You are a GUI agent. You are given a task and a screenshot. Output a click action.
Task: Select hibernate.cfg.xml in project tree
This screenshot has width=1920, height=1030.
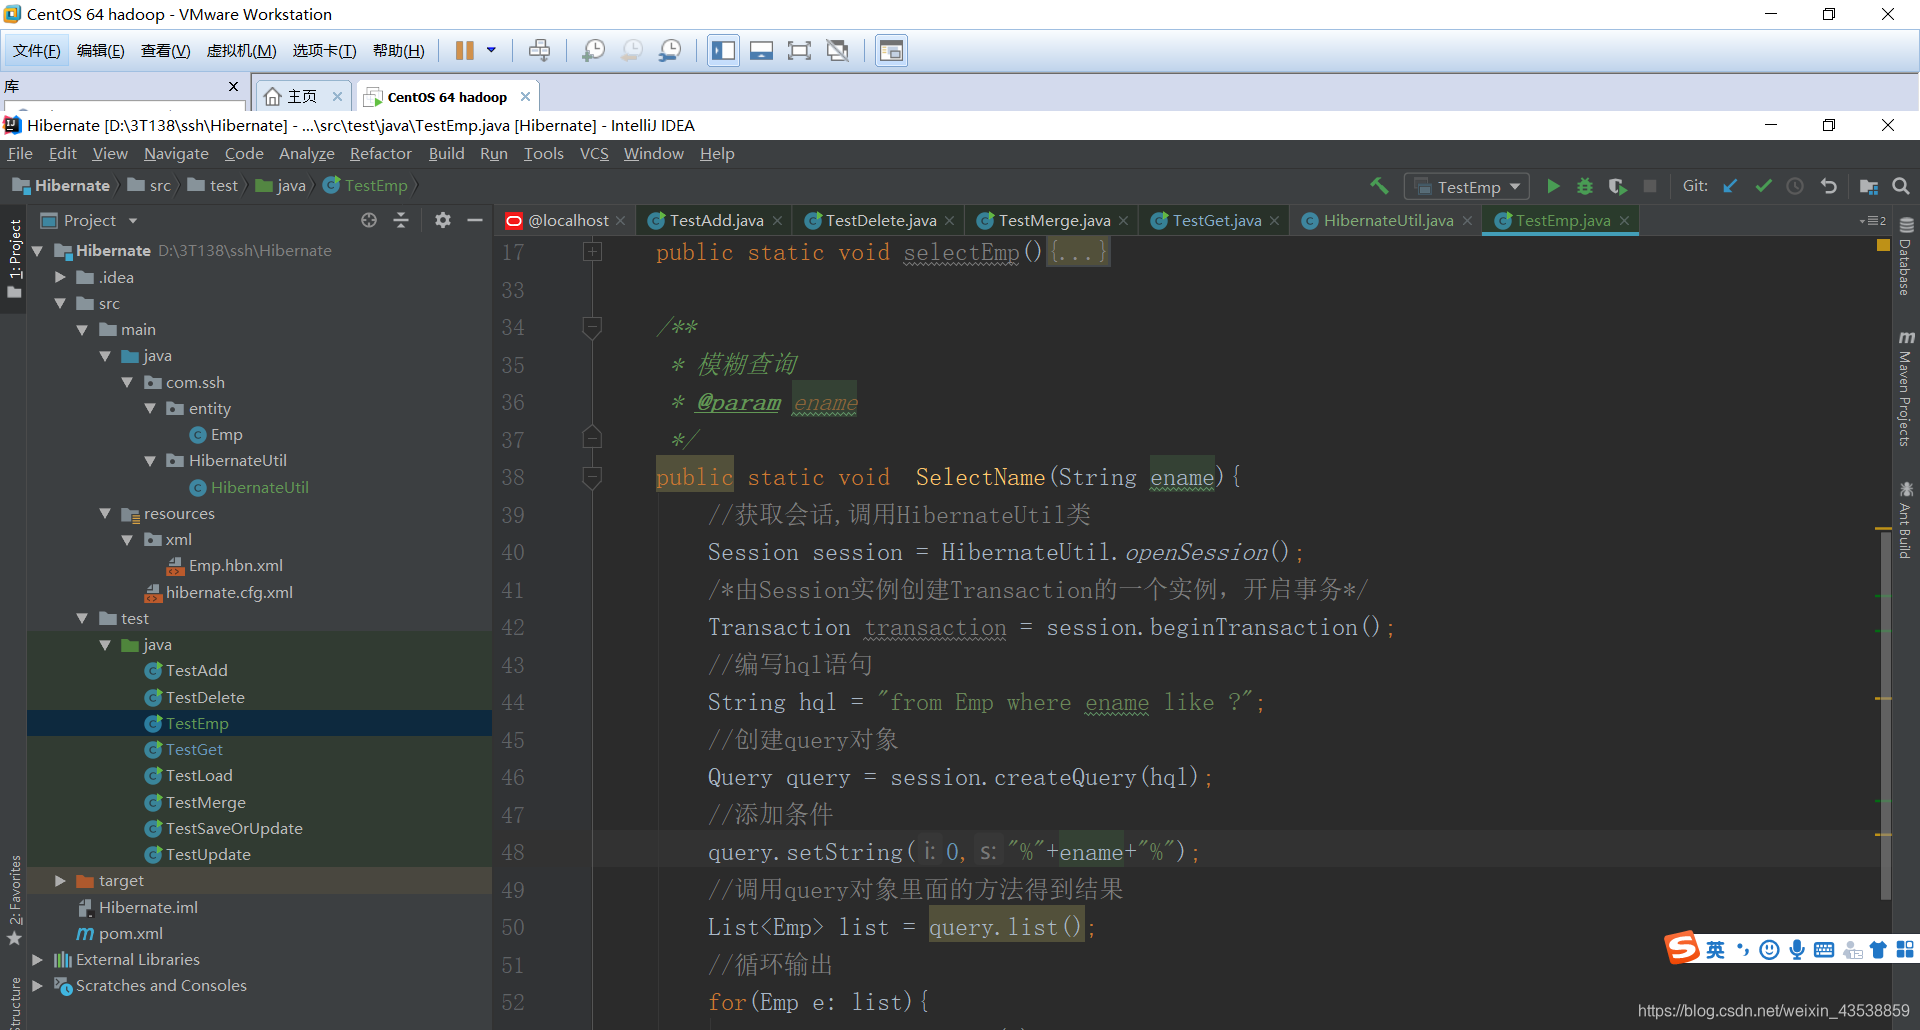[x=229, y=592]
